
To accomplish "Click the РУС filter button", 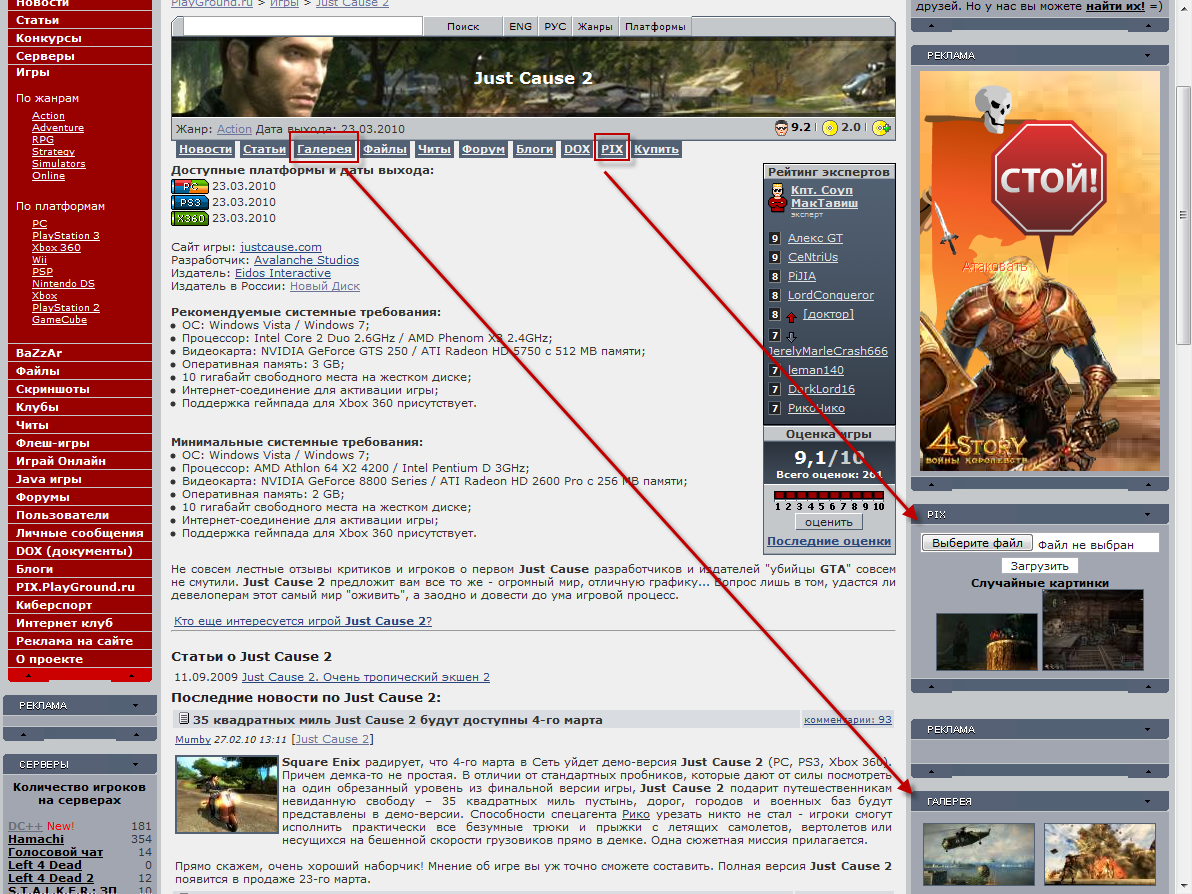I will [555, 27].
